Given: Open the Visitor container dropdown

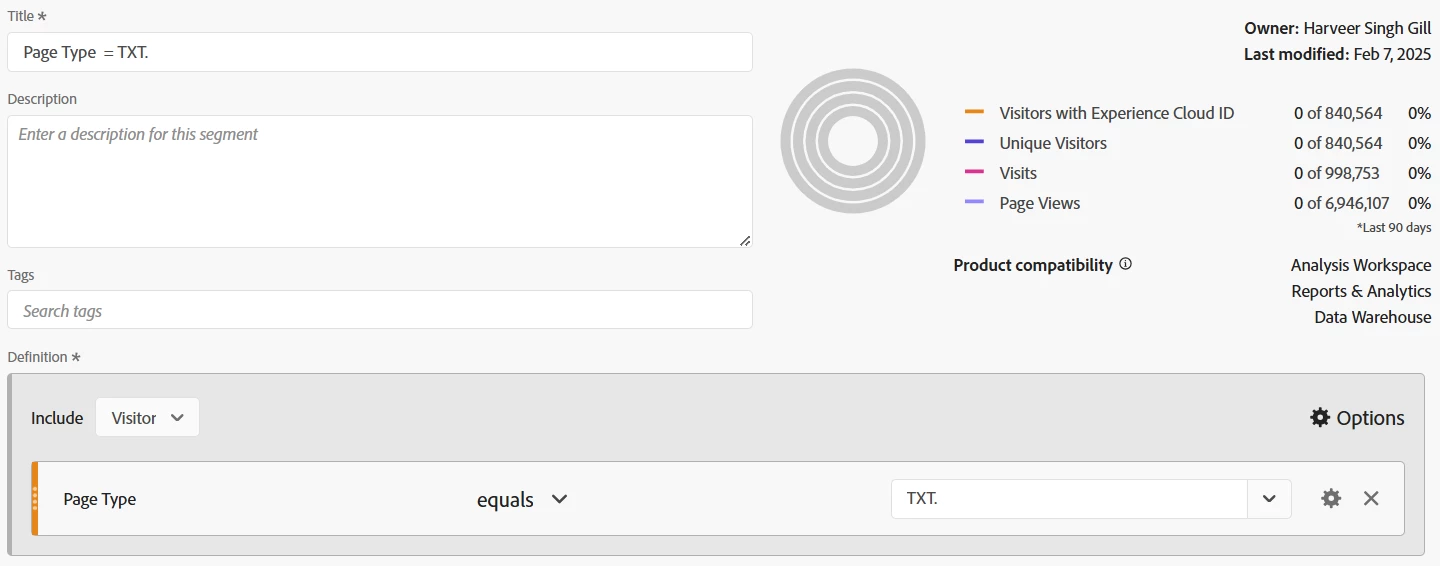Looking at the screenshot, I should coord(147,417).
